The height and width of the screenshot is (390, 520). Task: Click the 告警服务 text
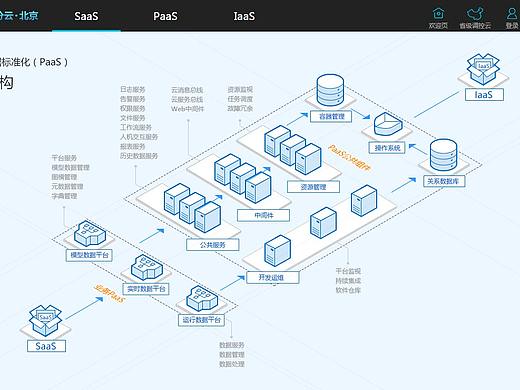point(133,99)
